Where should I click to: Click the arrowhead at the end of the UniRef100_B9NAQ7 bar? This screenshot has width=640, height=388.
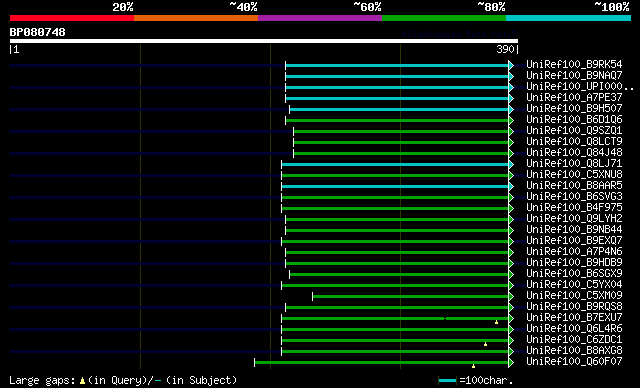(511, 76)
